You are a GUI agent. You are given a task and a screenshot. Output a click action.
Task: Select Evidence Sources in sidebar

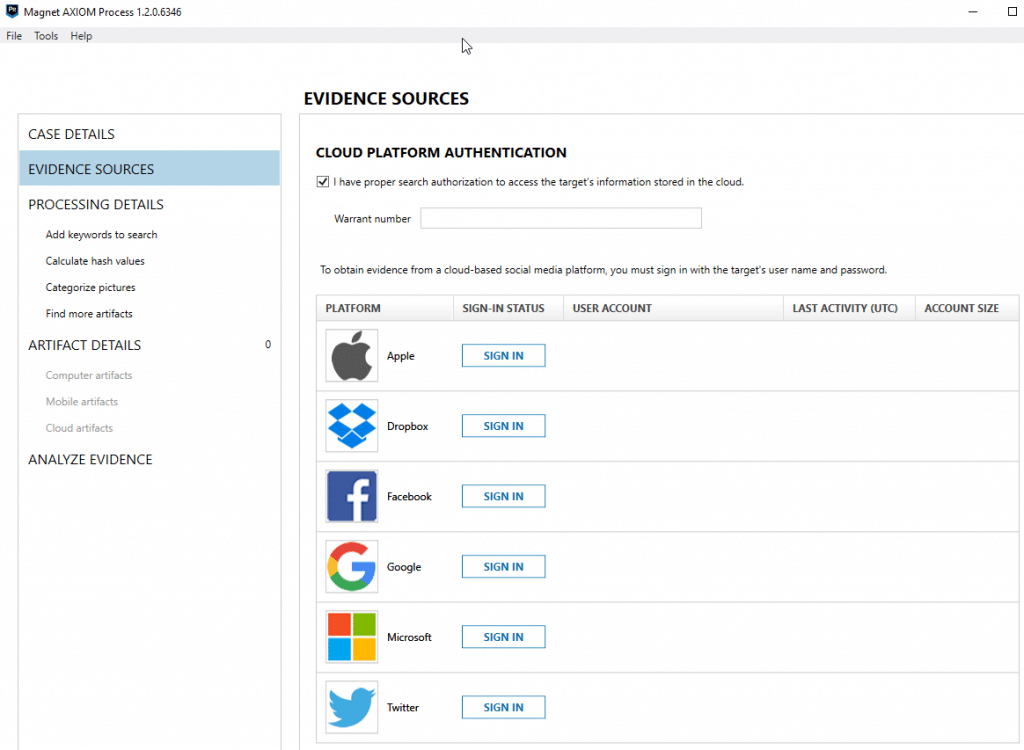[150, 169]
